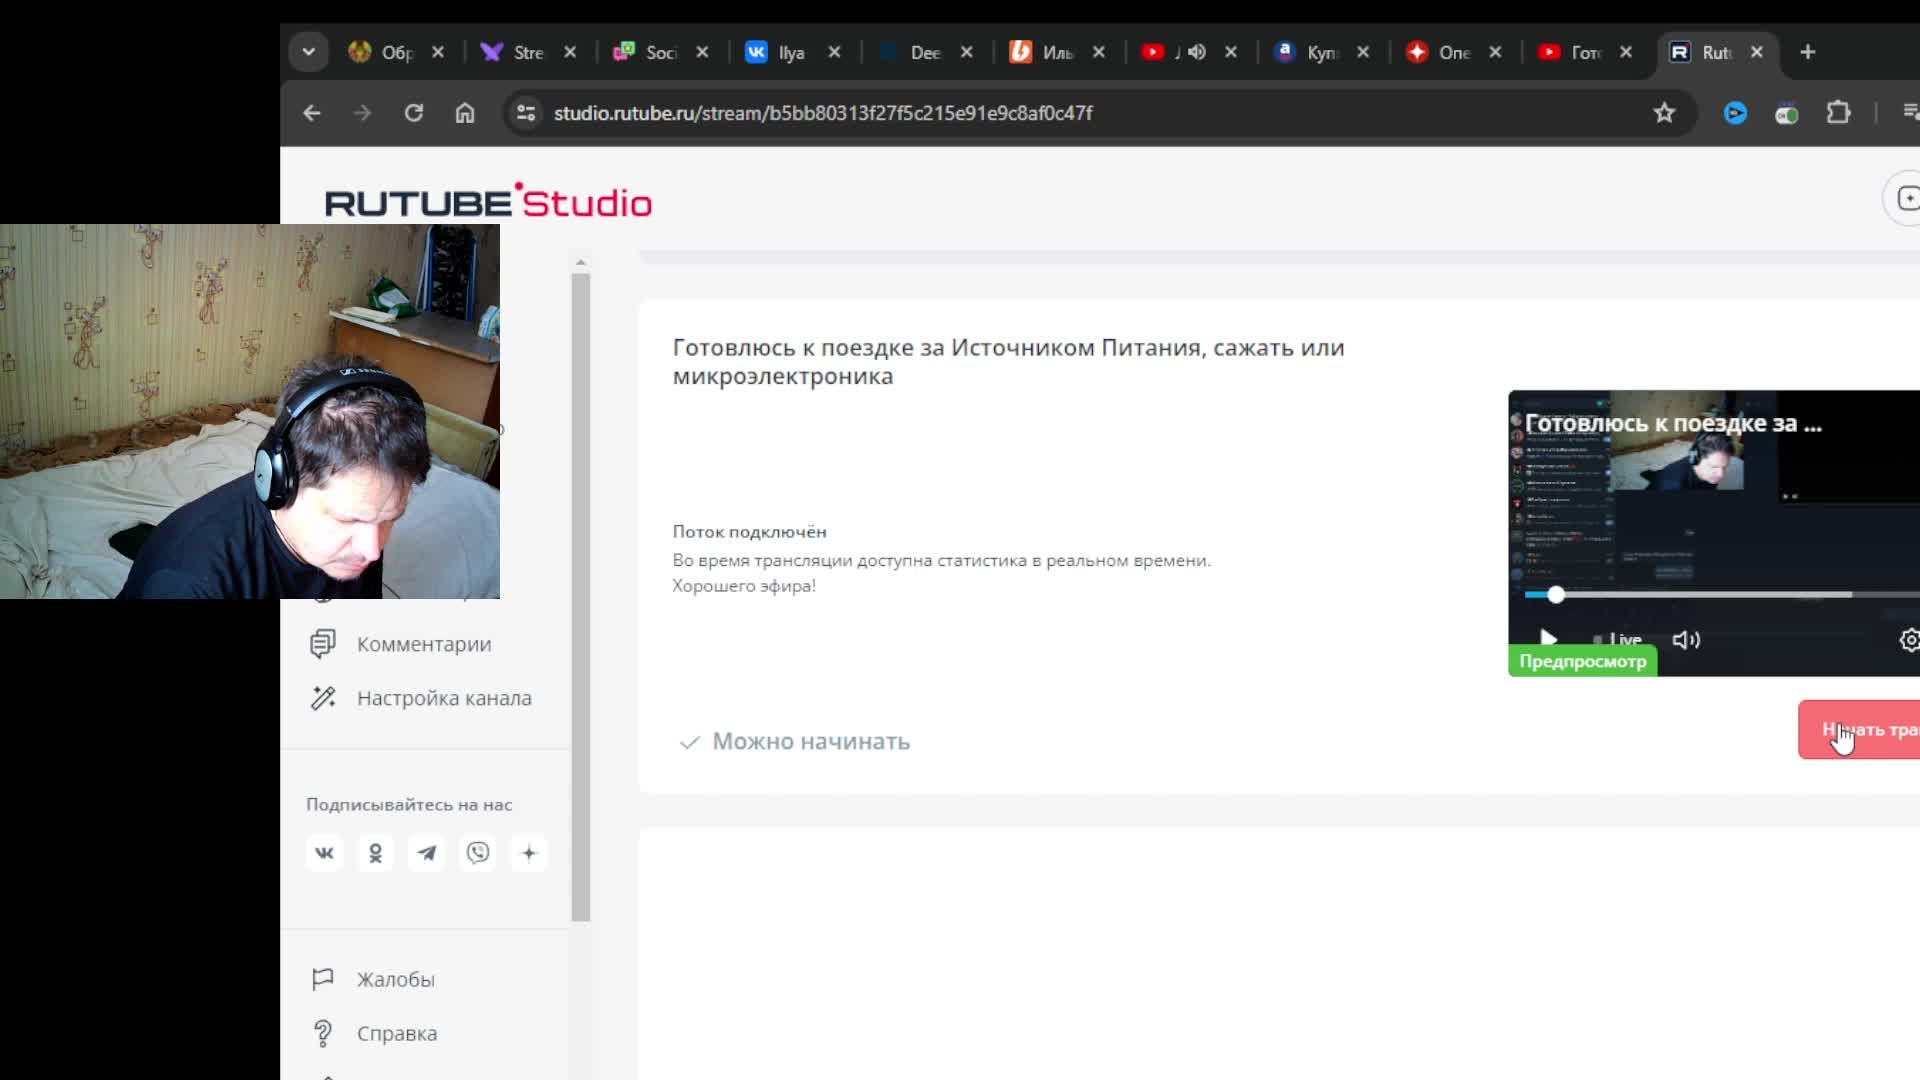Open the Telegram social link
The width and height of the screenshot is (1920, 1080).
(427, 853)
